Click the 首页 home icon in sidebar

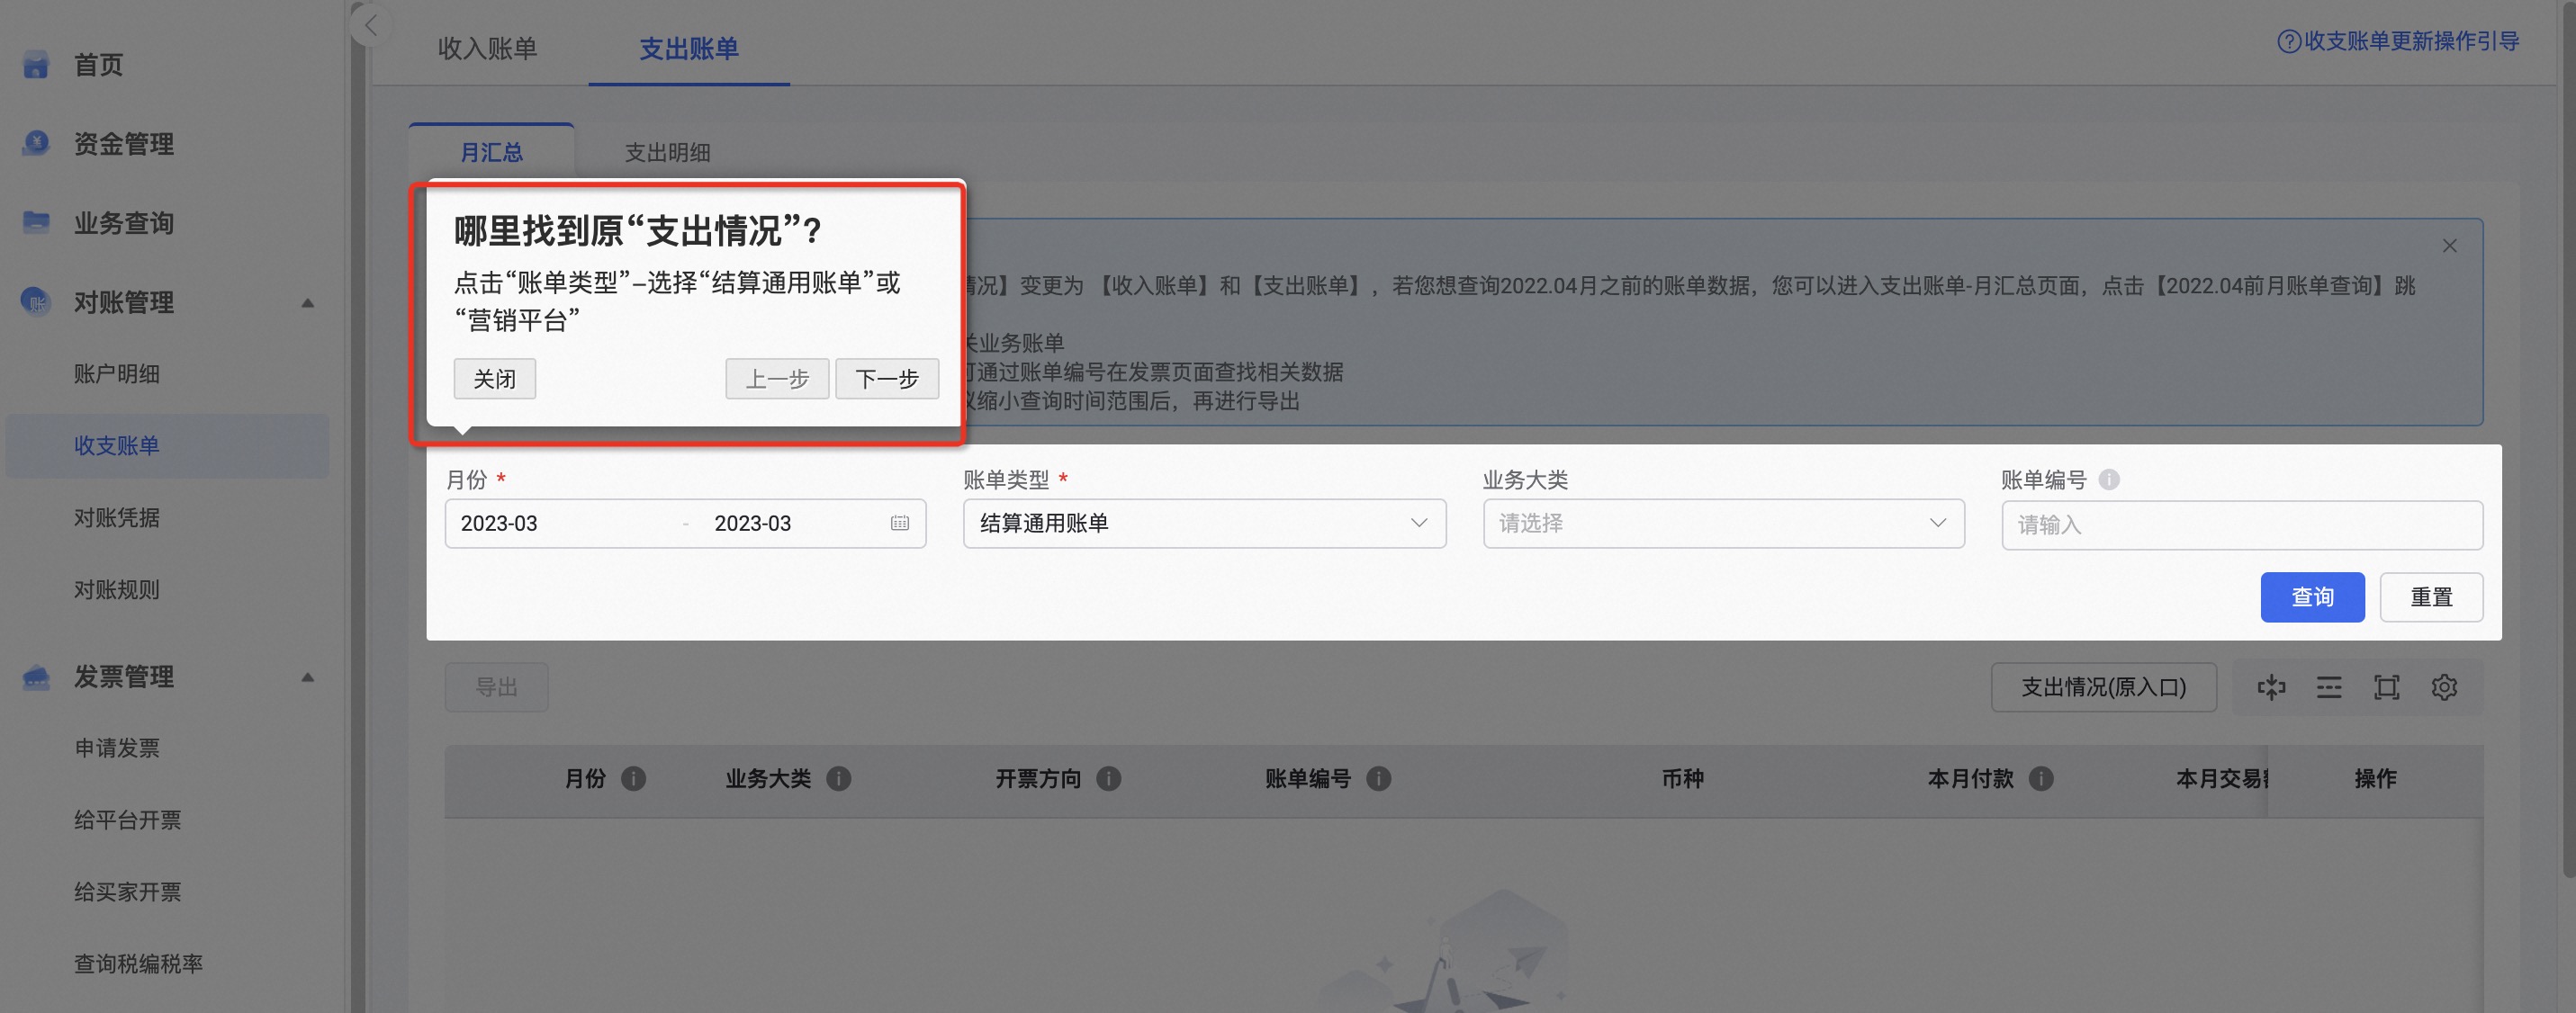(x=36, y=65)
